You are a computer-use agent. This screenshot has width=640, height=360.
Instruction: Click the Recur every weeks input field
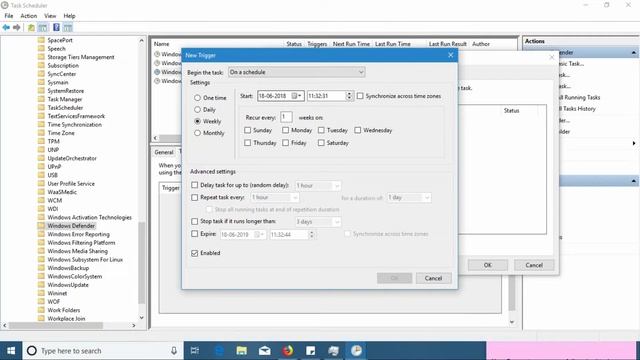coord(286,117)
